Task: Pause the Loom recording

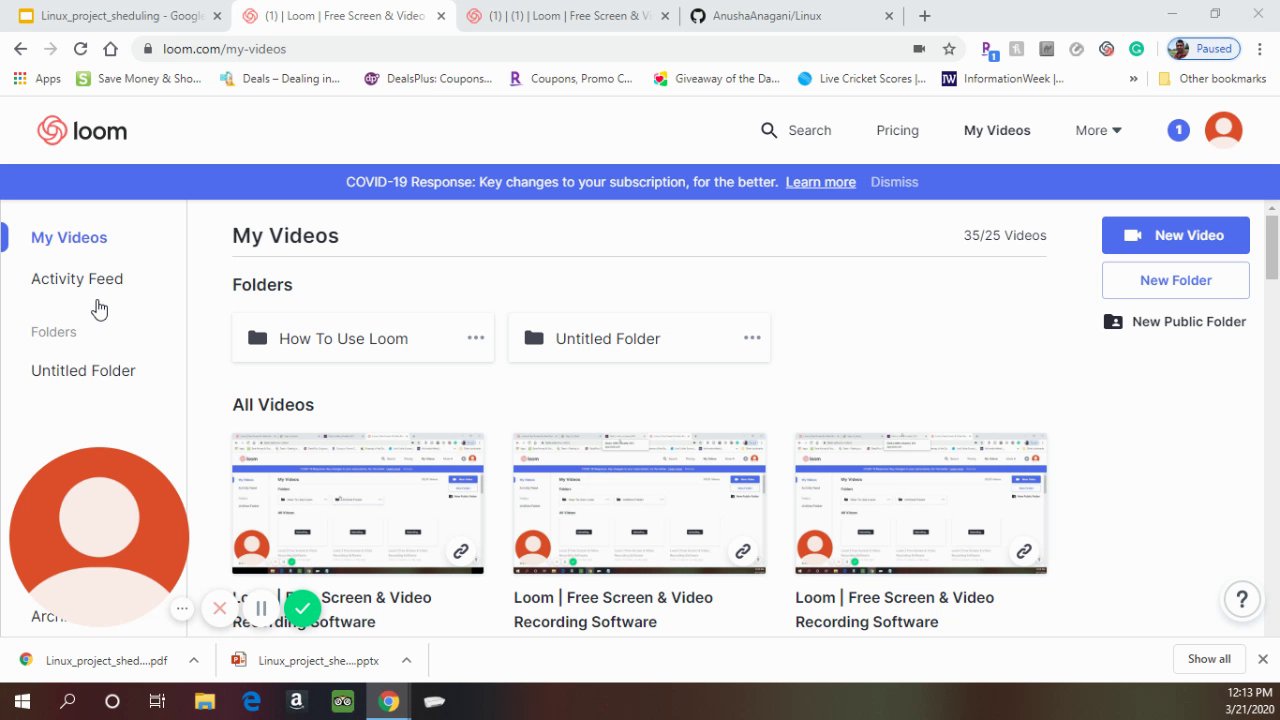Action: pos(260,608)
